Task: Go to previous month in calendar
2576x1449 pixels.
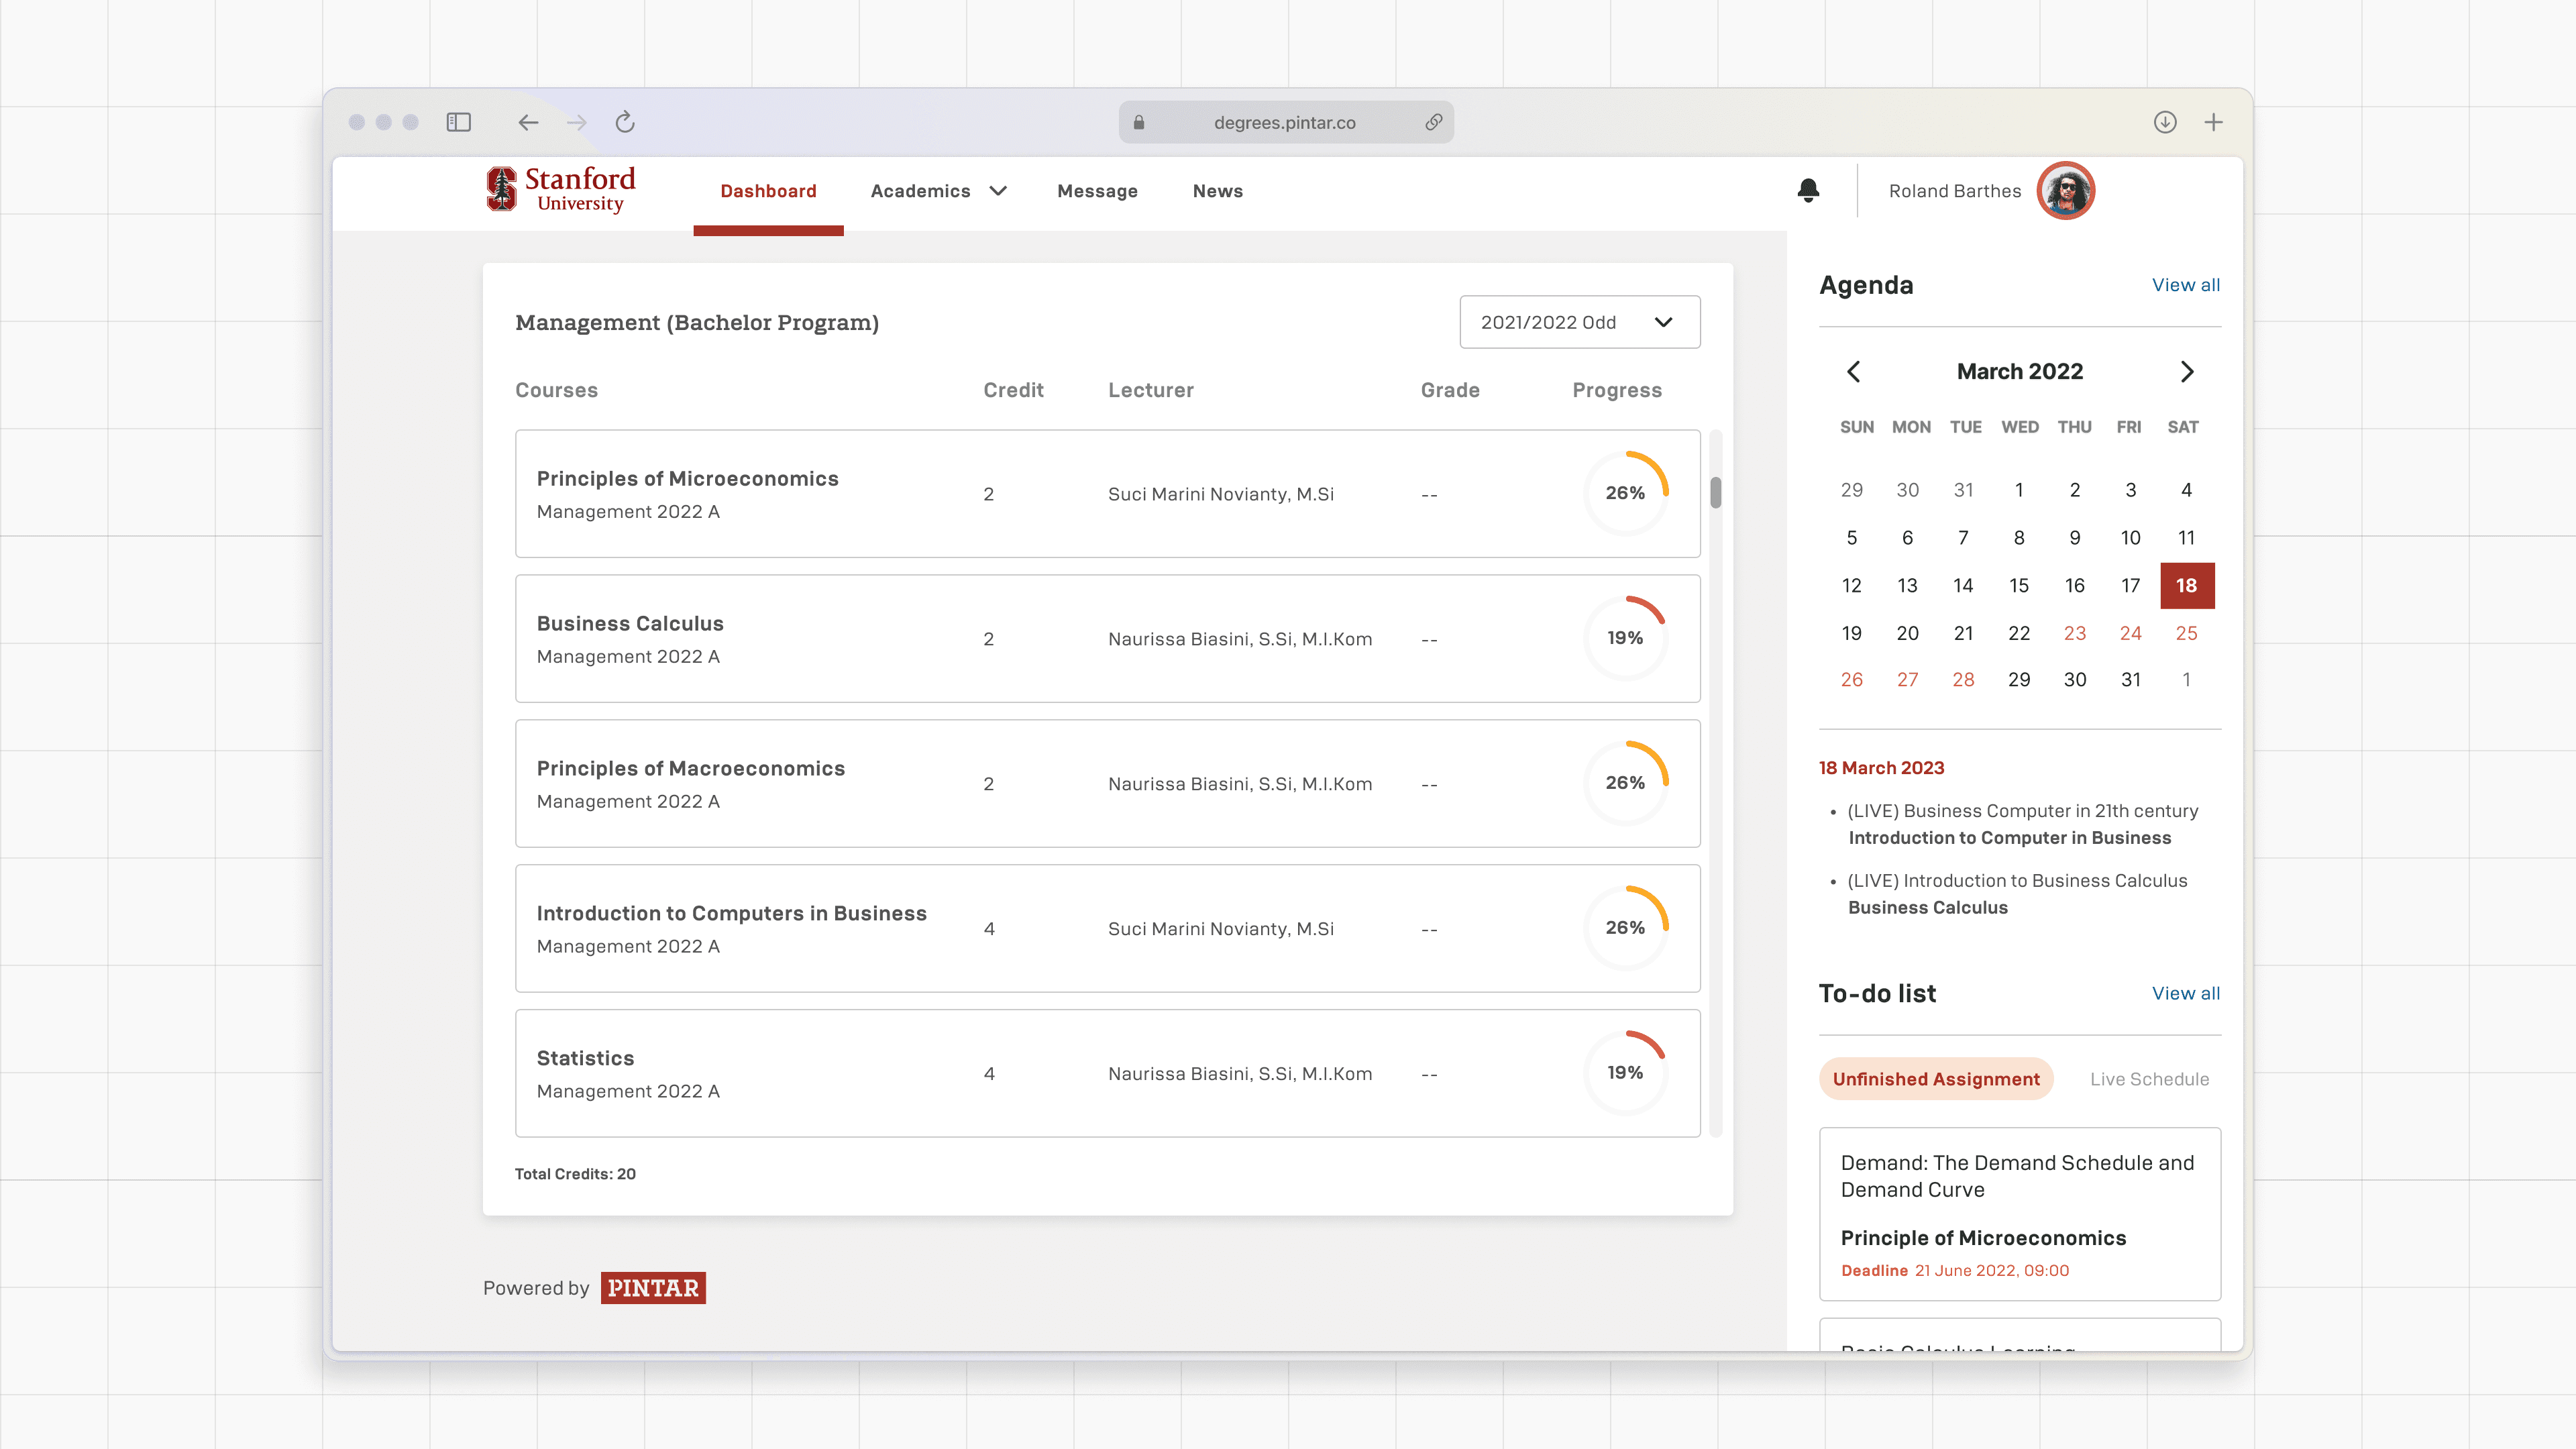Action: (1853, 372)
